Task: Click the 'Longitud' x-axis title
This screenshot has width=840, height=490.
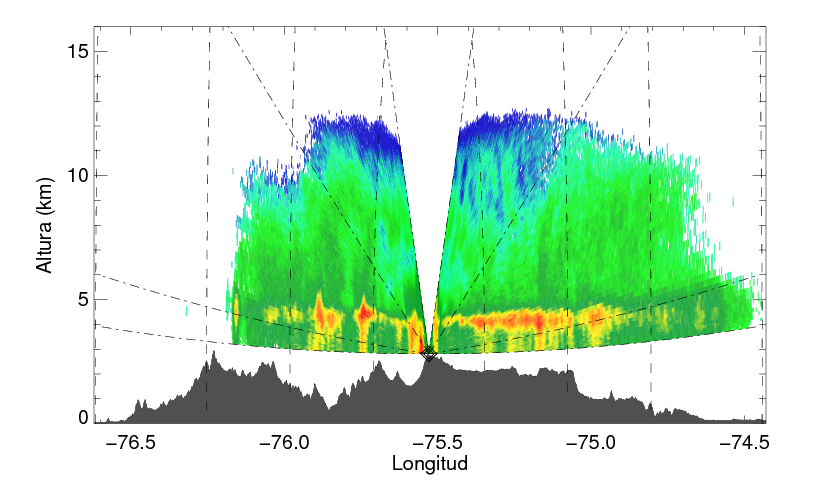Action: pos(430,463)
